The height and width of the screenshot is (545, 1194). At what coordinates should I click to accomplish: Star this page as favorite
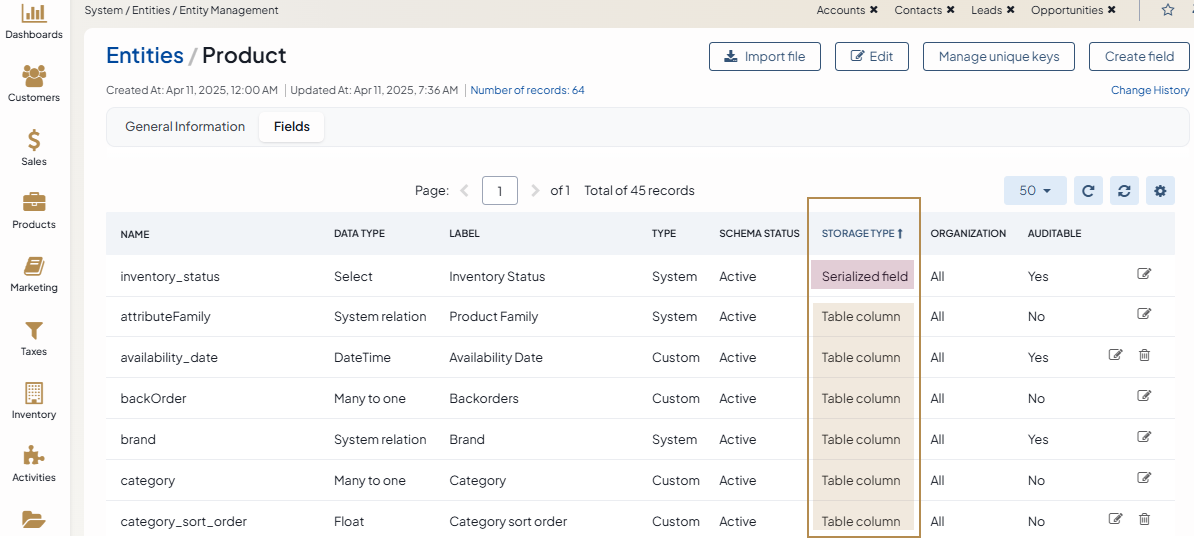point(1167,10)
